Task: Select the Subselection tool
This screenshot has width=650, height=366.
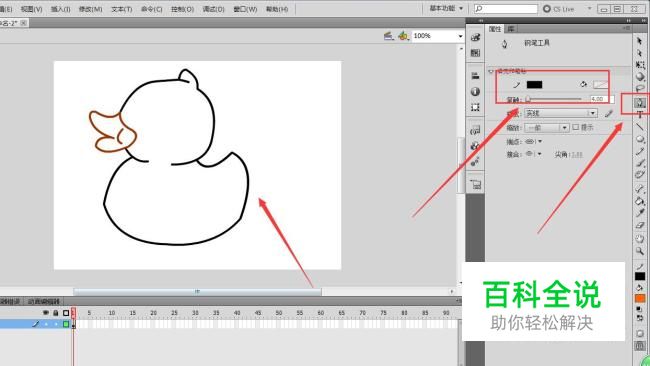Action: pos(640,53)
